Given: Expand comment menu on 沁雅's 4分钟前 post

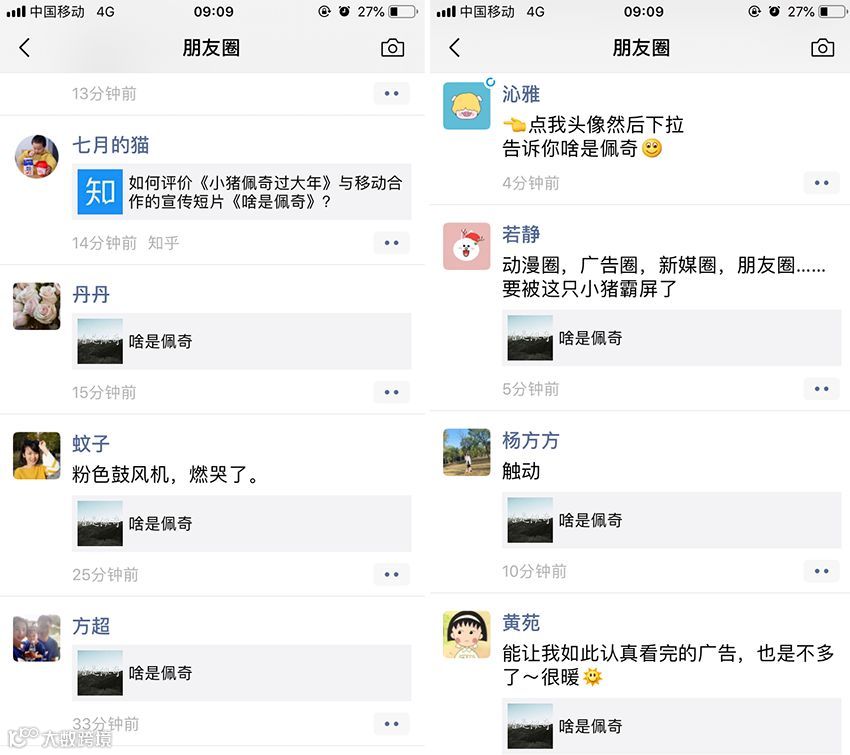Looking at the screenshot, I should 821,183.
